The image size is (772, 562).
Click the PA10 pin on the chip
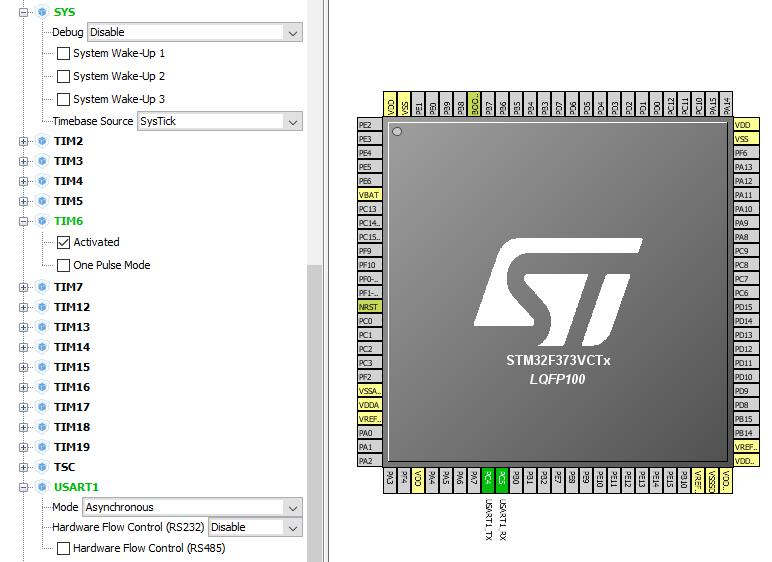[x=746, y=209]
